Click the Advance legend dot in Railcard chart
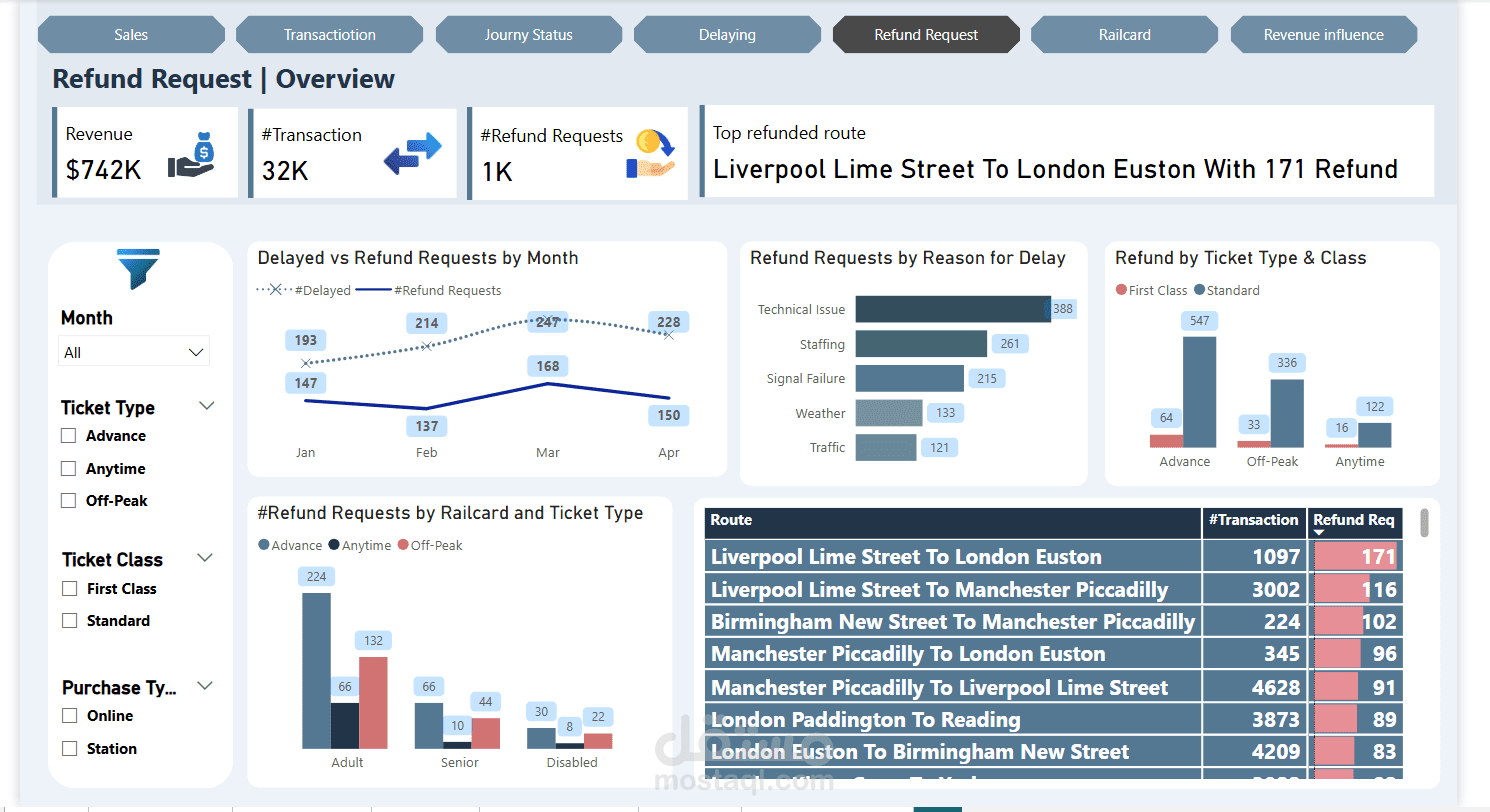The height and width of the screenshot is (812, 1490). pyautogui.click(x=264, y=545)
